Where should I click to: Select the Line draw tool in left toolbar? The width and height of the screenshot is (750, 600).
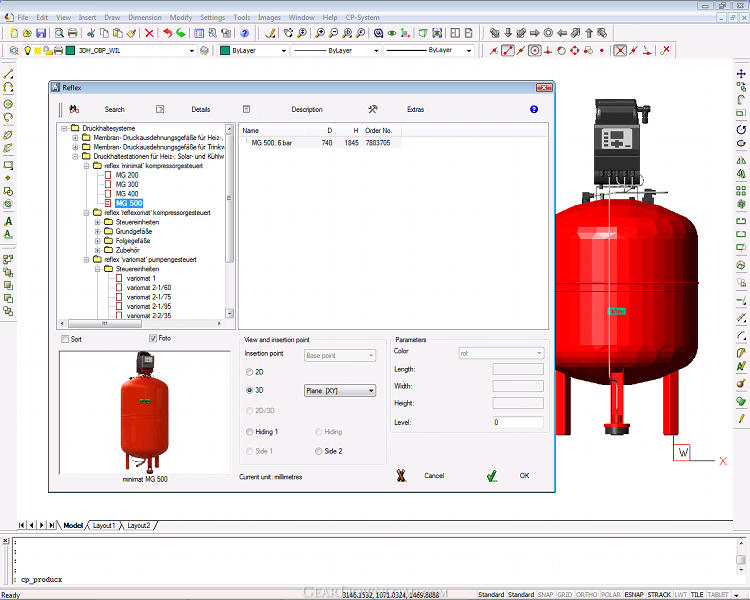tap(8, 74)
